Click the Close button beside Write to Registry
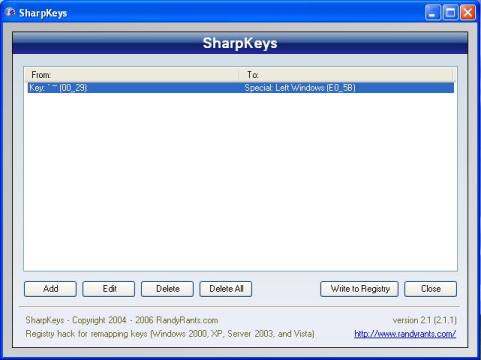This screenshot has height=360, width=481. tap(430, 289)
